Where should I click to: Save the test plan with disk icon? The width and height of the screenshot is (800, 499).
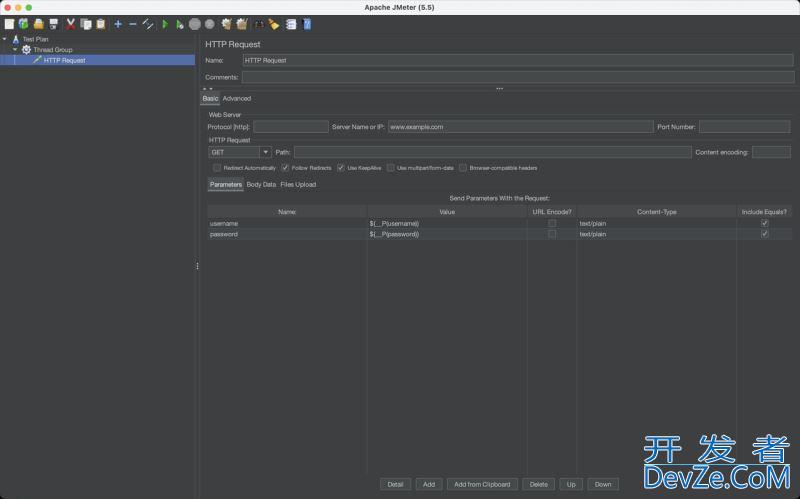(x=54, y=24)
